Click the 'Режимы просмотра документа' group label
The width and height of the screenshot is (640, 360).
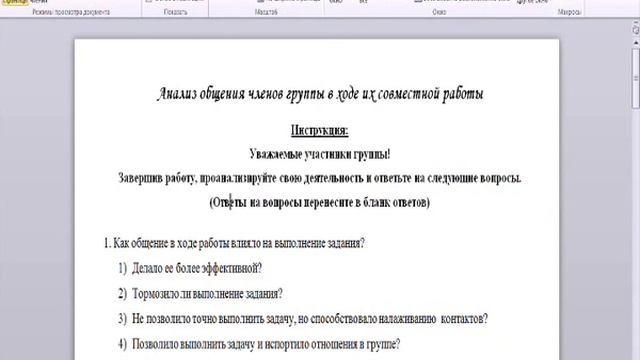[x=71, y=12]
